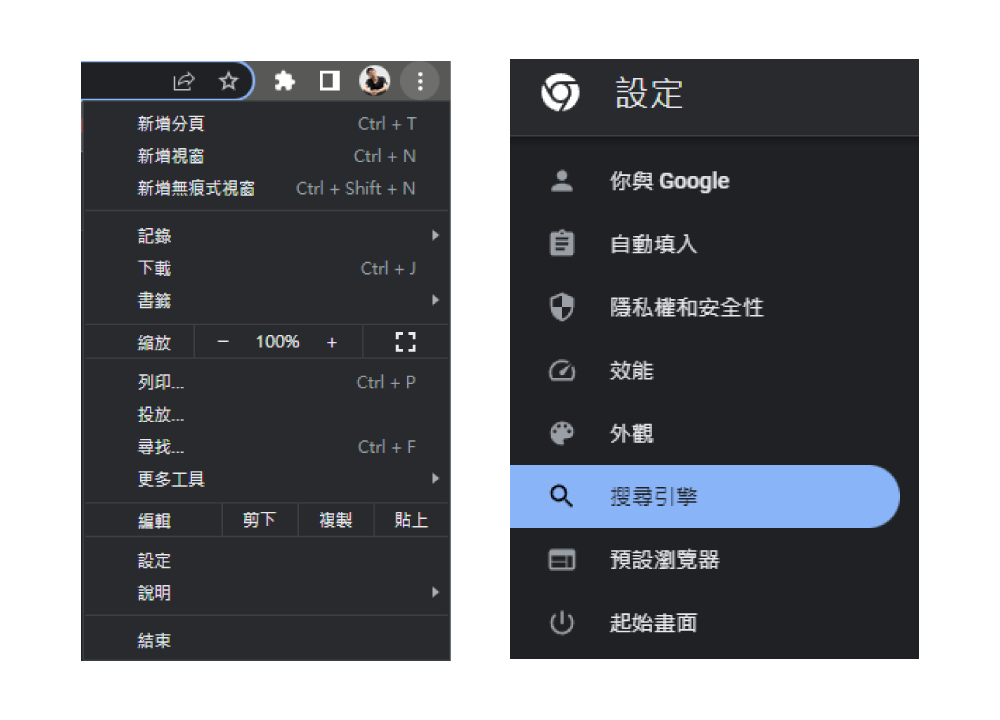The width and height of the screenshot is (1000, 720).
Task: Open 隱私權和安全性 settings section
Action: [x=686, y=308]
